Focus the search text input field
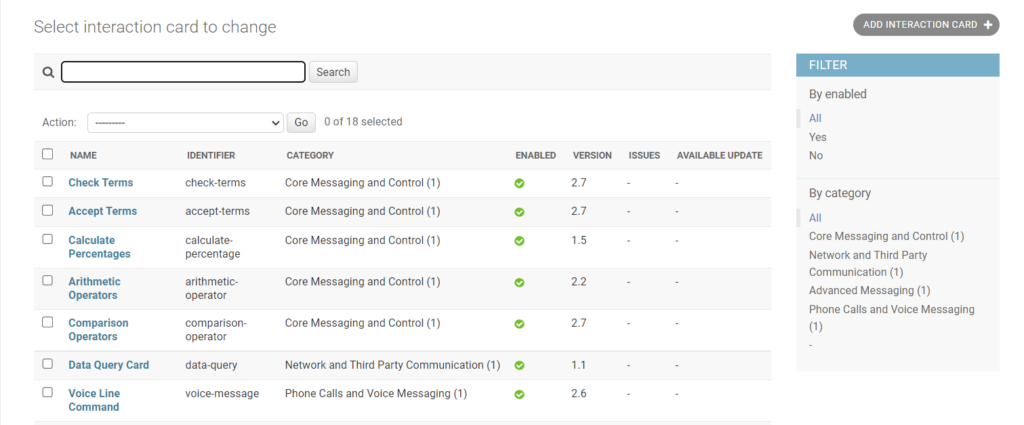 pos(183,72)
